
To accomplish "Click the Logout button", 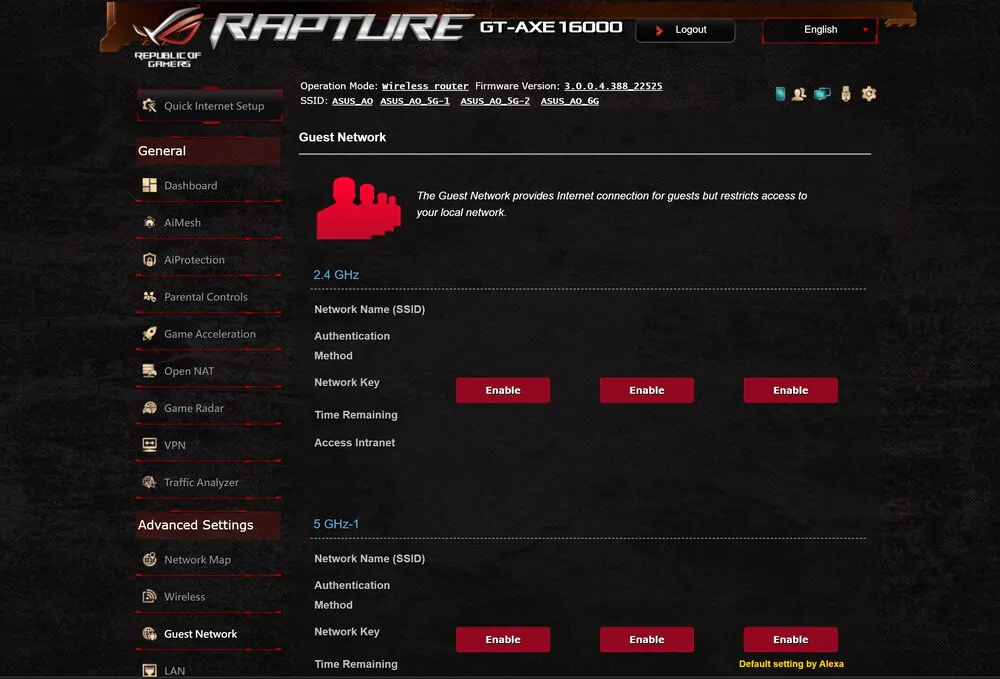I will coord(685,30).
